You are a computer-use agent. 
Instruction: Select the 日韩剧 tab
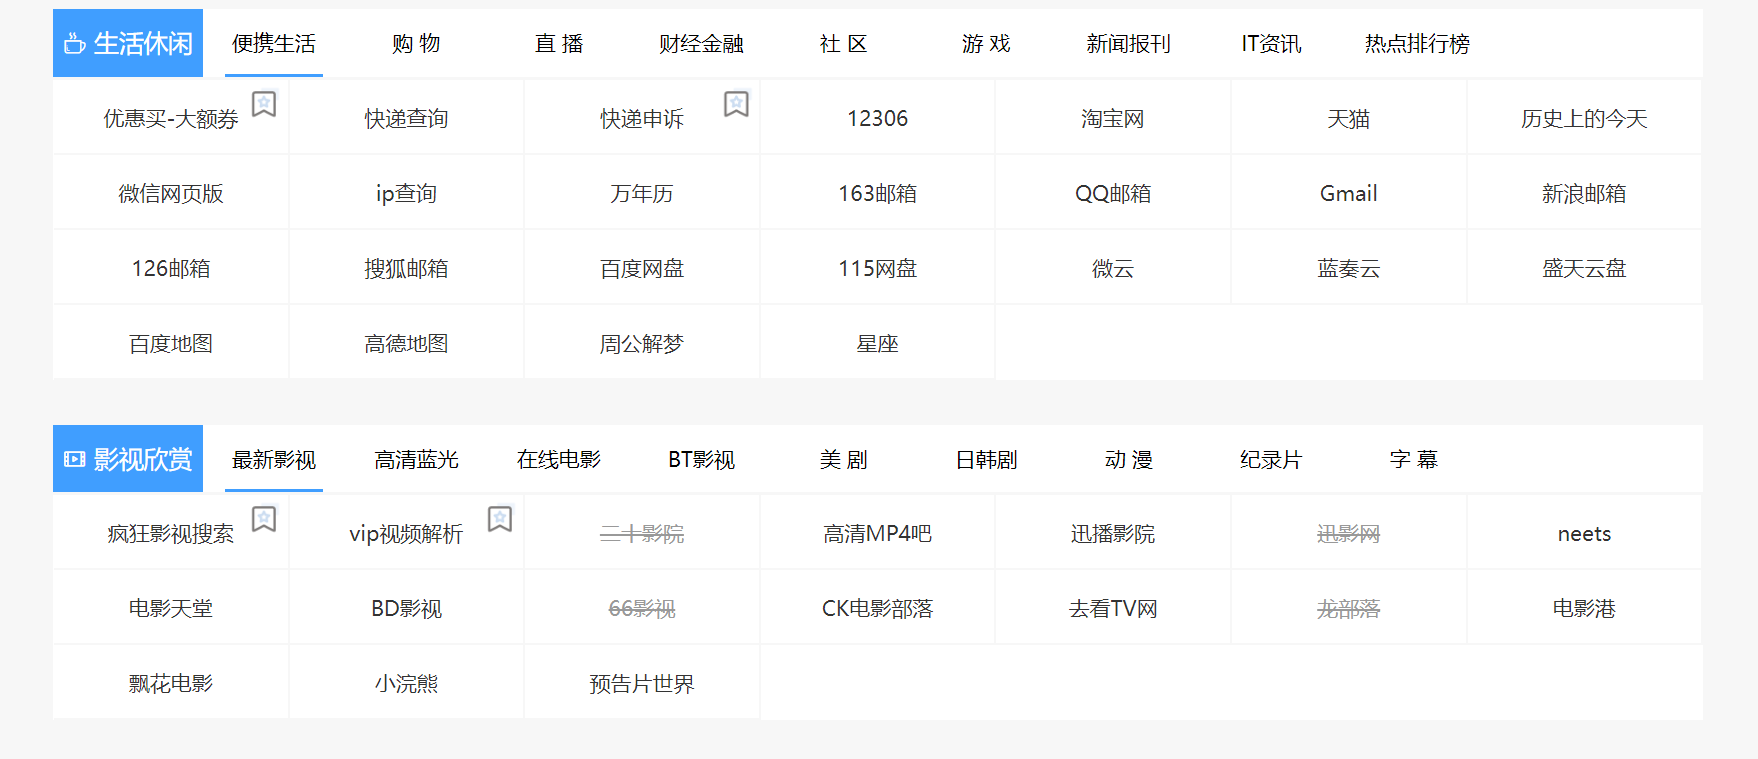986,459
